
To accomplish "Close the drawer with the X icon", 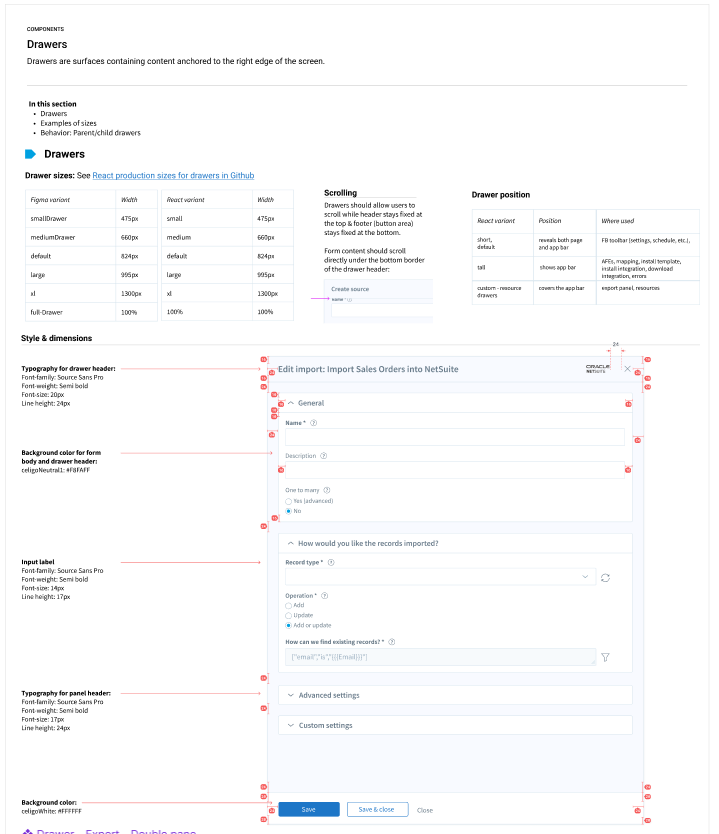I will click(x=627, y=369).
